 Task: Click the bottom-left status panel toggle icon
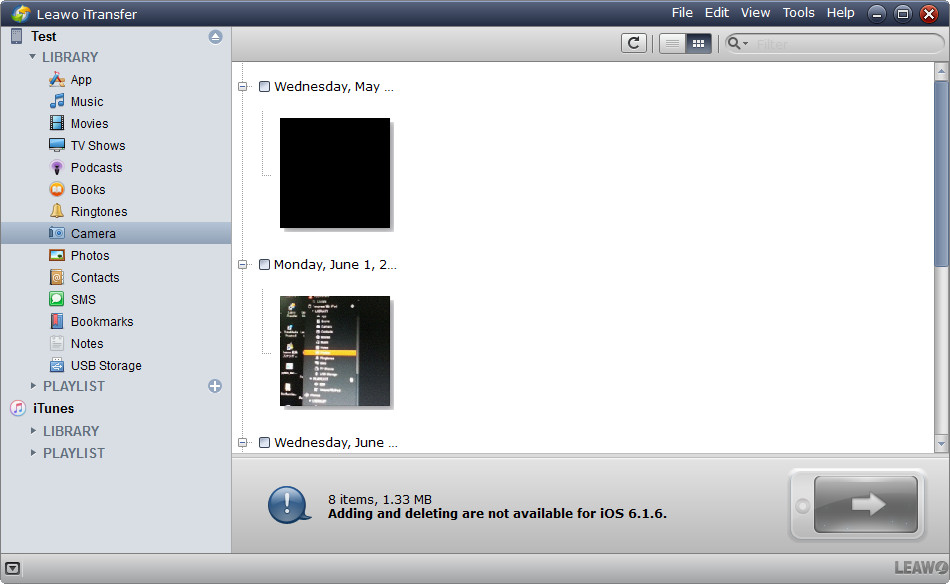[x=13, y=568]
